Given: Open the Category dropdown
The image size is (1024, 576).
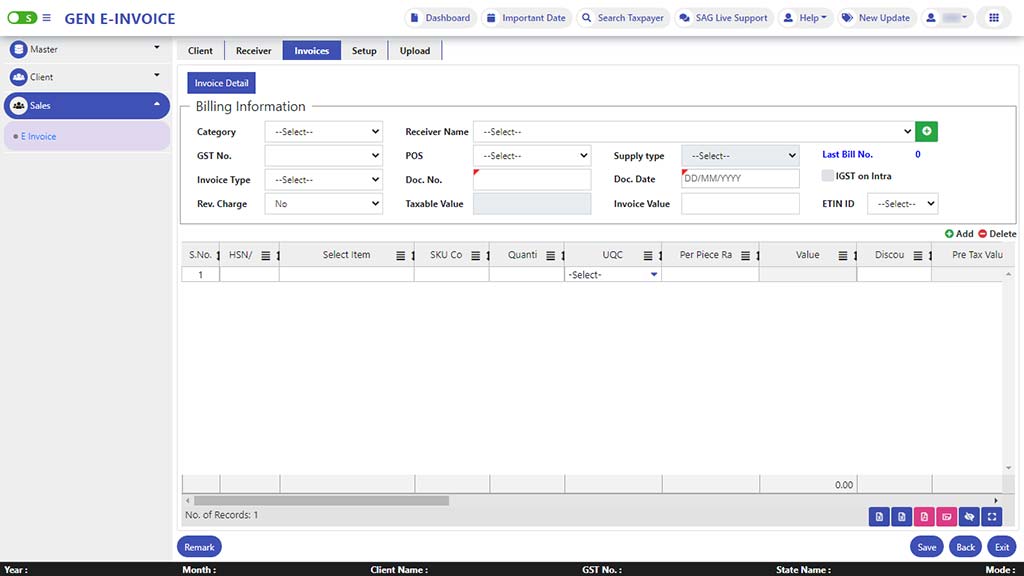Looking at the screenshot, I should tap(323, 131).
